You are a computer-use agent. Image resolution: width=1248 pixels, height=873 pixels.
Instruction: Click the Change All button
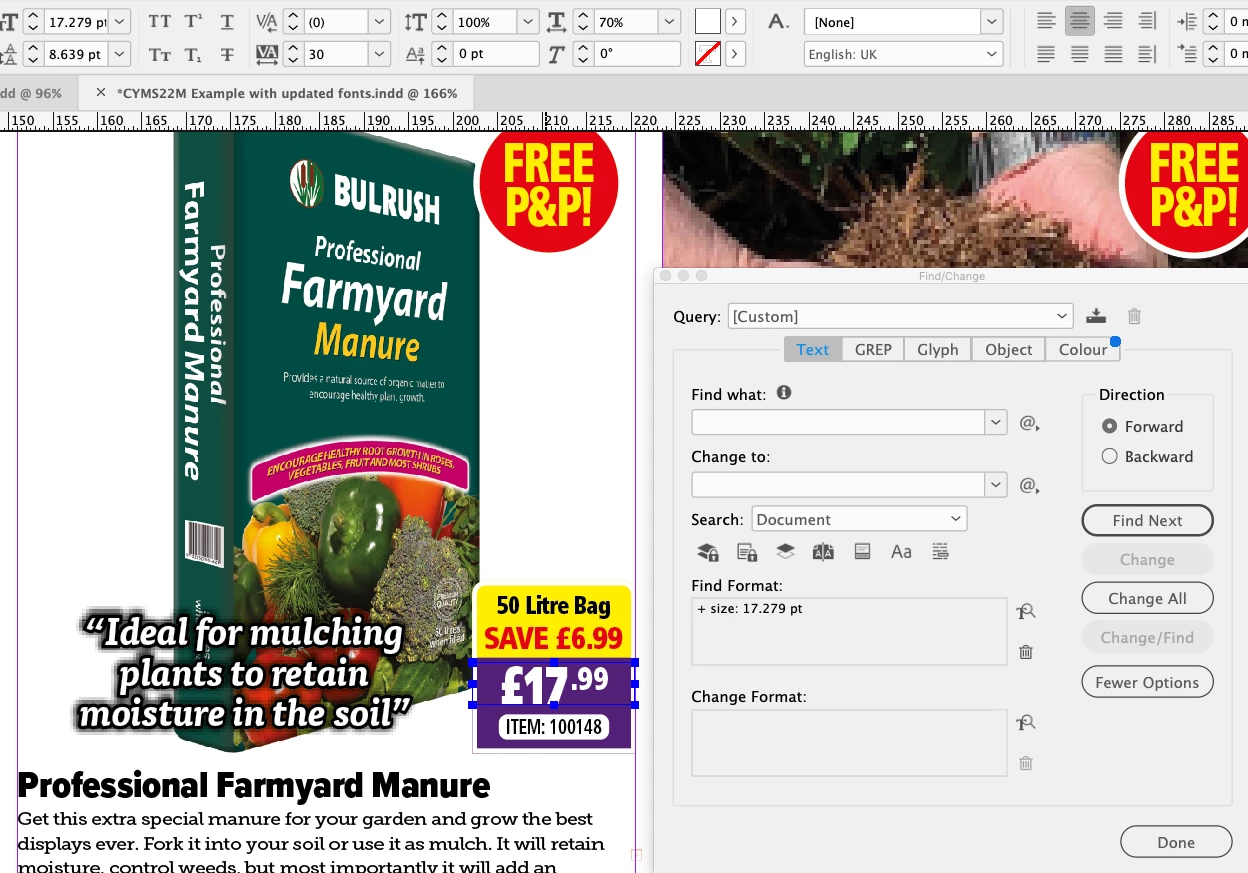1147,598
